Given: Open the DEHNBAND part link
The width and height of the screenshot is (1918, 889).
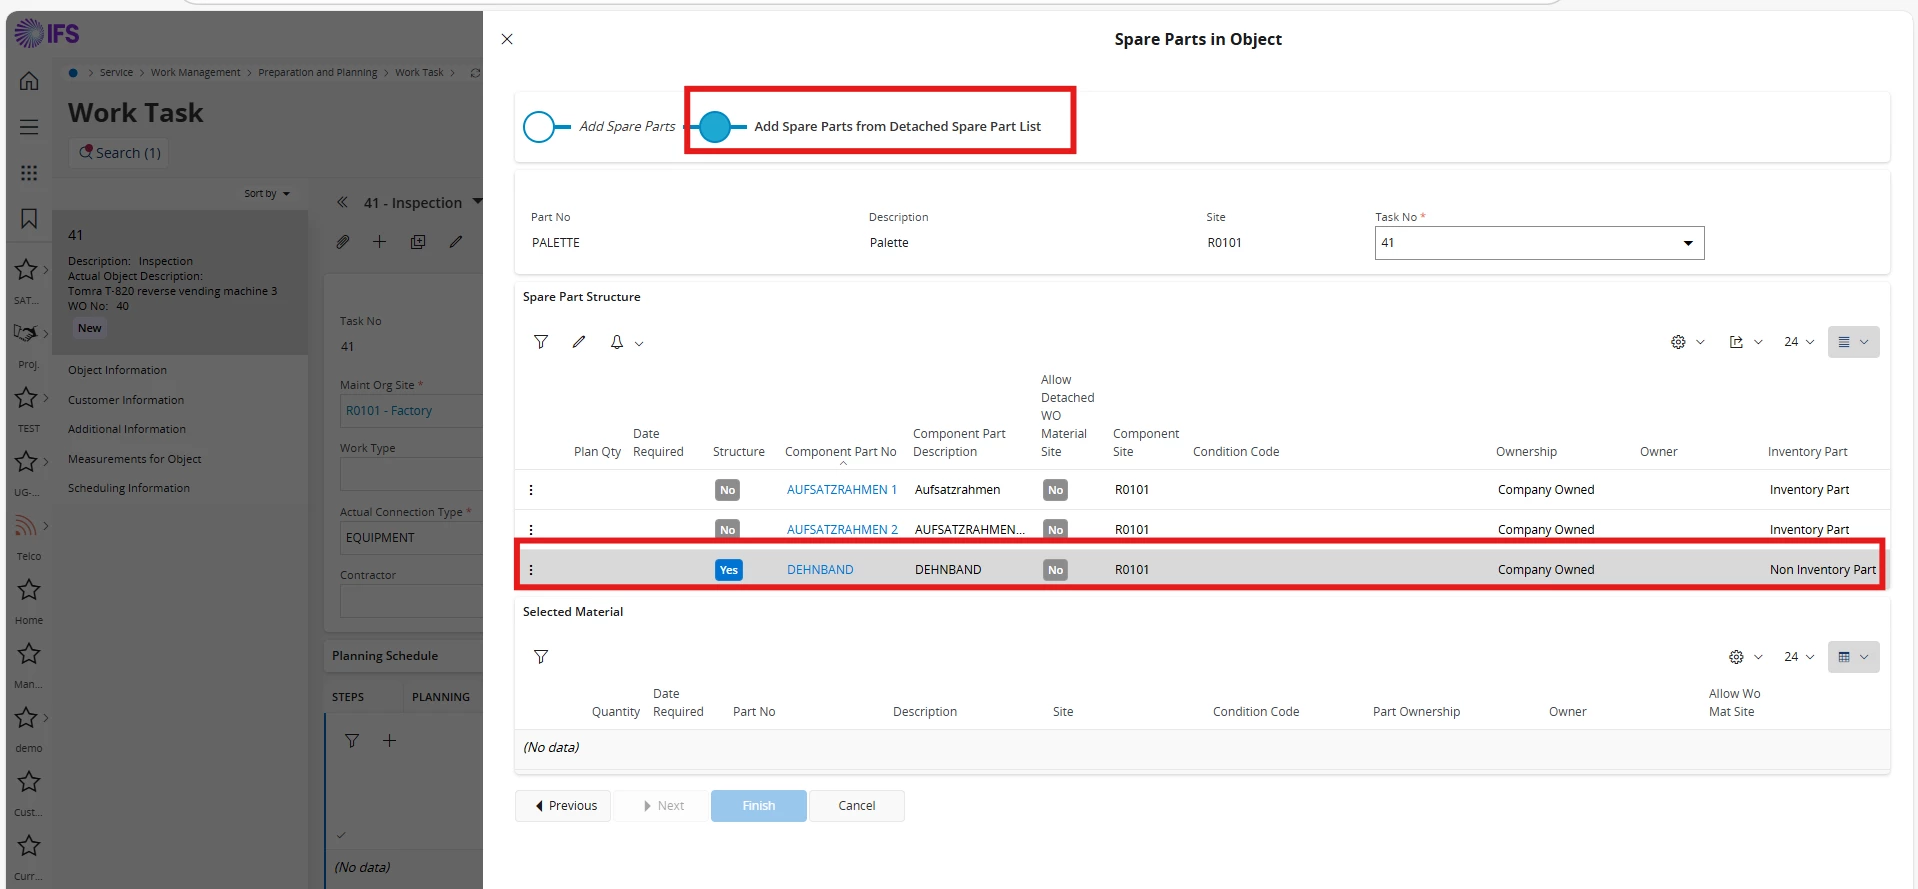Looking at the screenshot, I should coord(820,570).
